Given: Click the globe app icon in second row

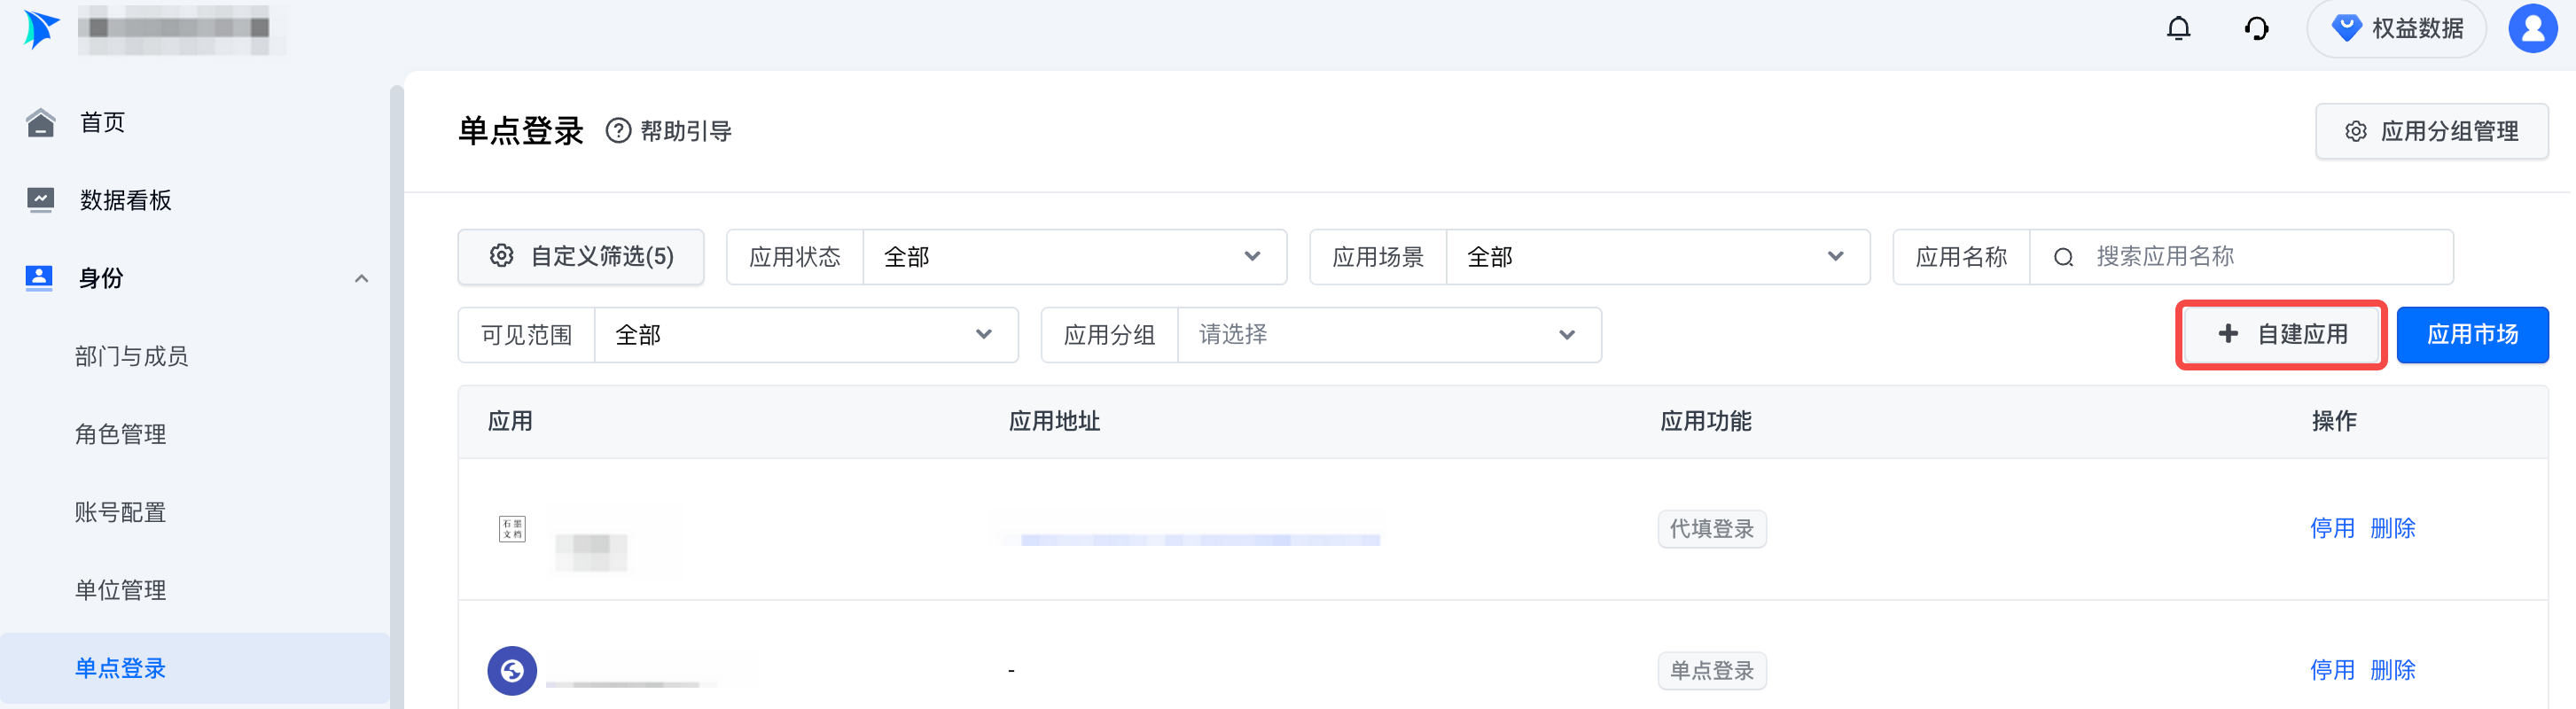Looking at the screenshot, I should point(512,670).
